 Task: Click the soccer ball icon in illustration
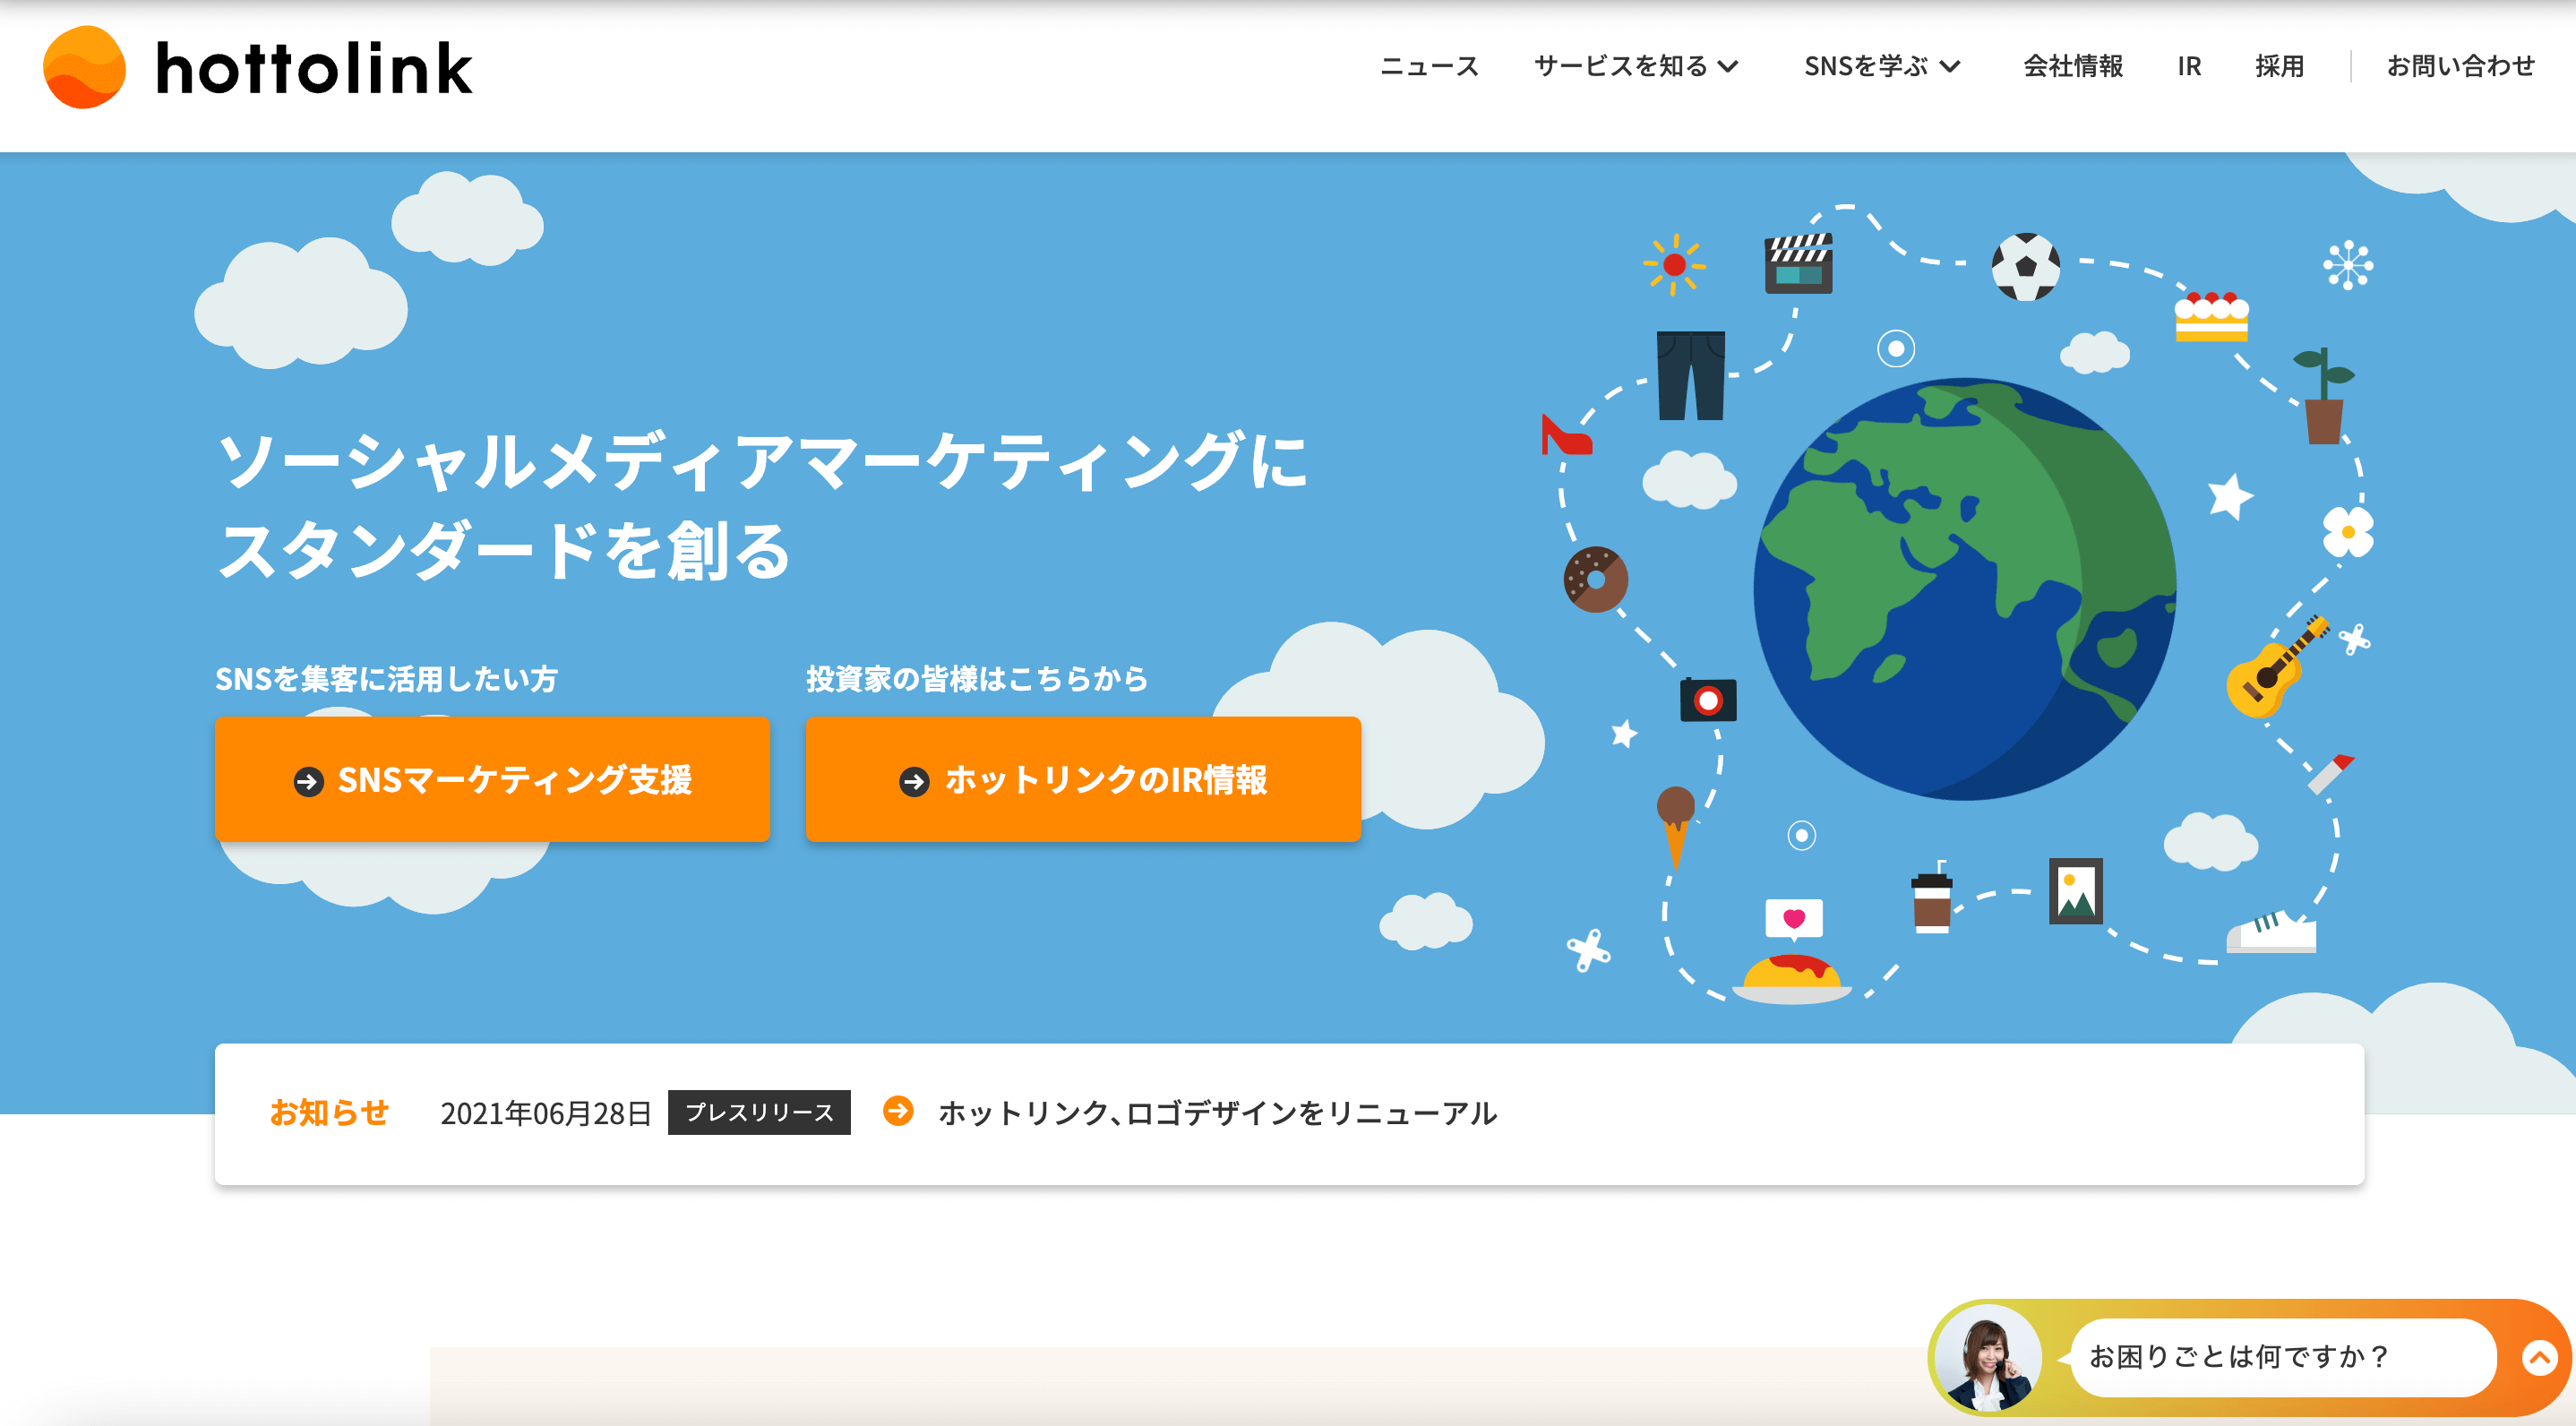(2025, 267)
